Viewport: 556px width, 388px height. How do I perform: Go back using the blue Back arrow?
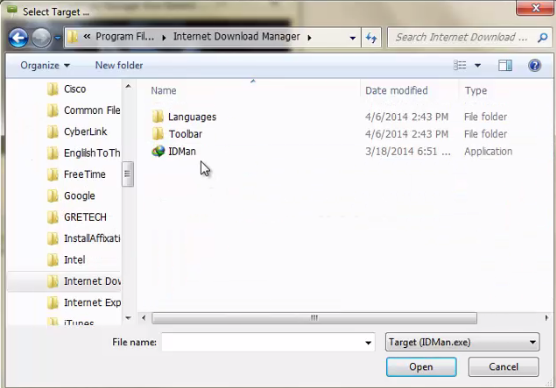[18, 38]
